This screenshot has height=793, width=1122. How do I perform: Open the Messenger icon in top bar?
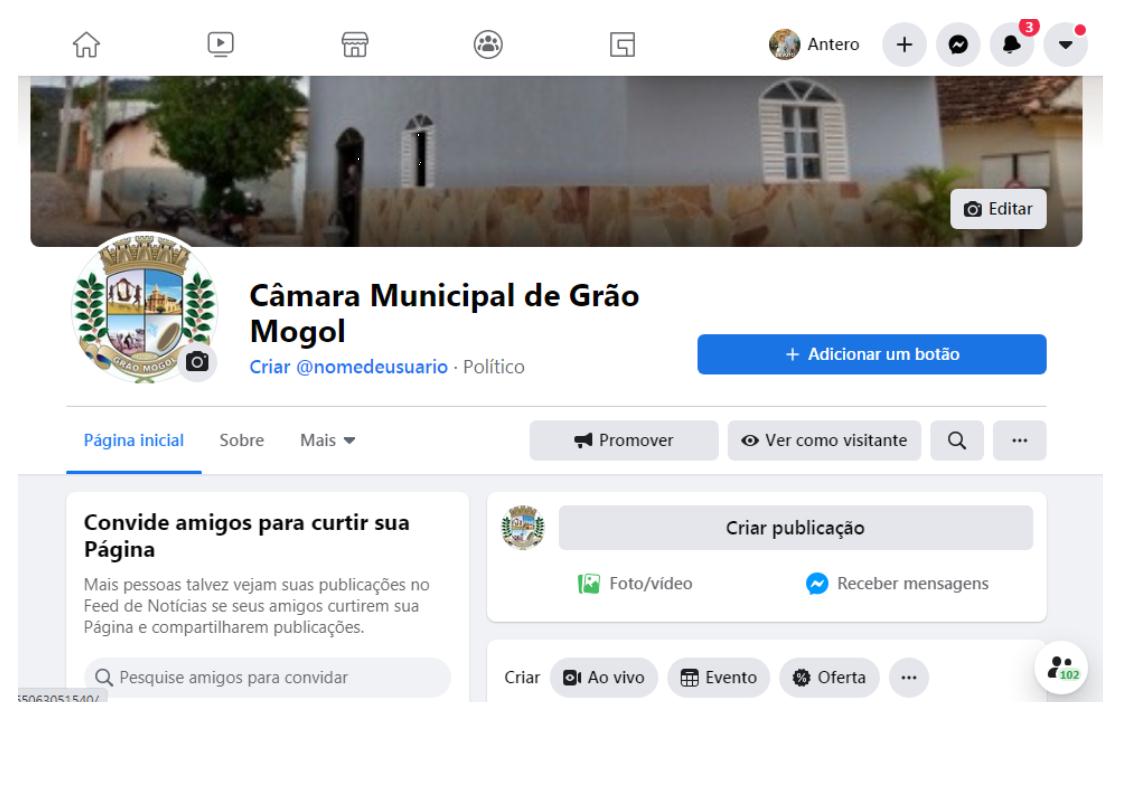958,45
